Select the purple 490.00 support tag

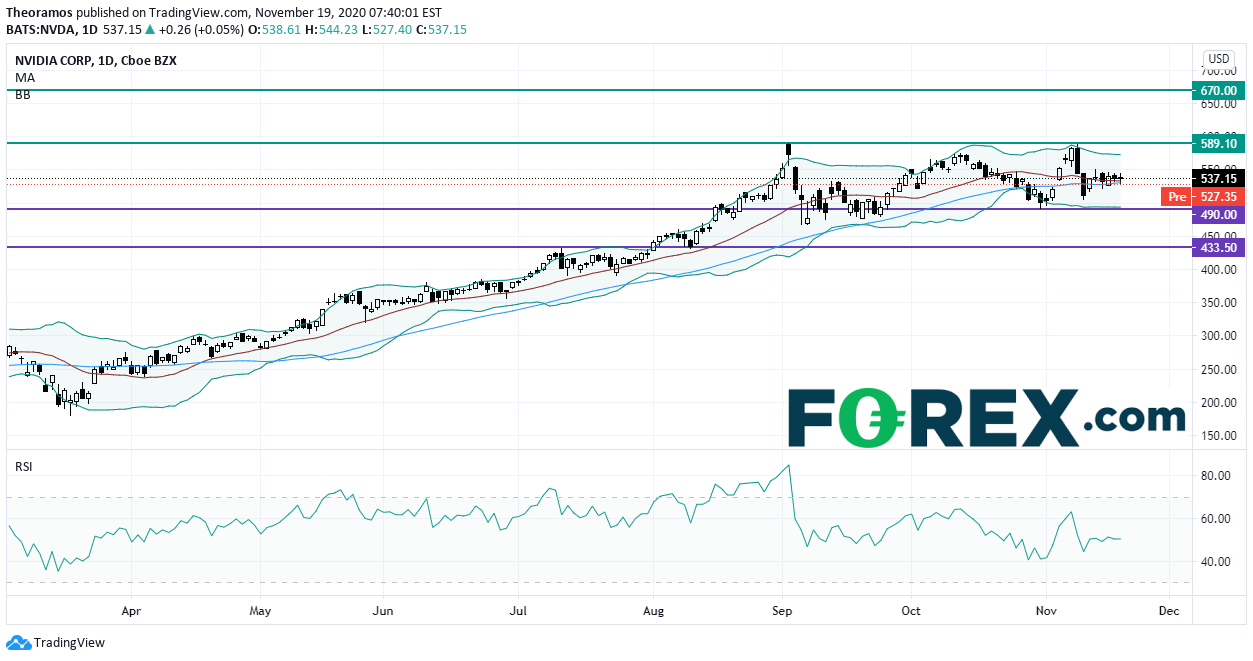click(1219, 215)
